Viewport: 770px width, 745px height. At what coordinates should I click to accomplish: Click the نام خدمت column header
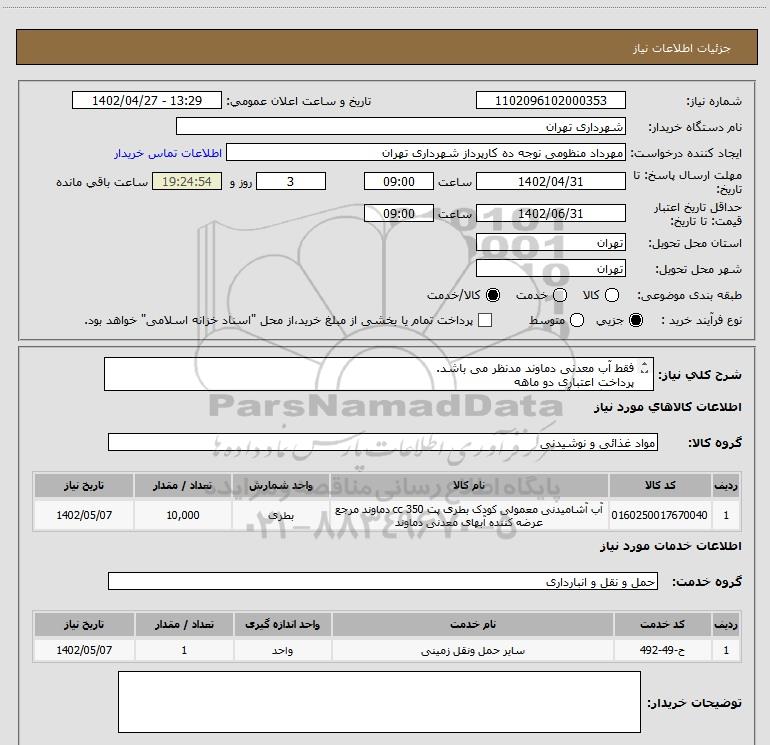pos(473,624)
